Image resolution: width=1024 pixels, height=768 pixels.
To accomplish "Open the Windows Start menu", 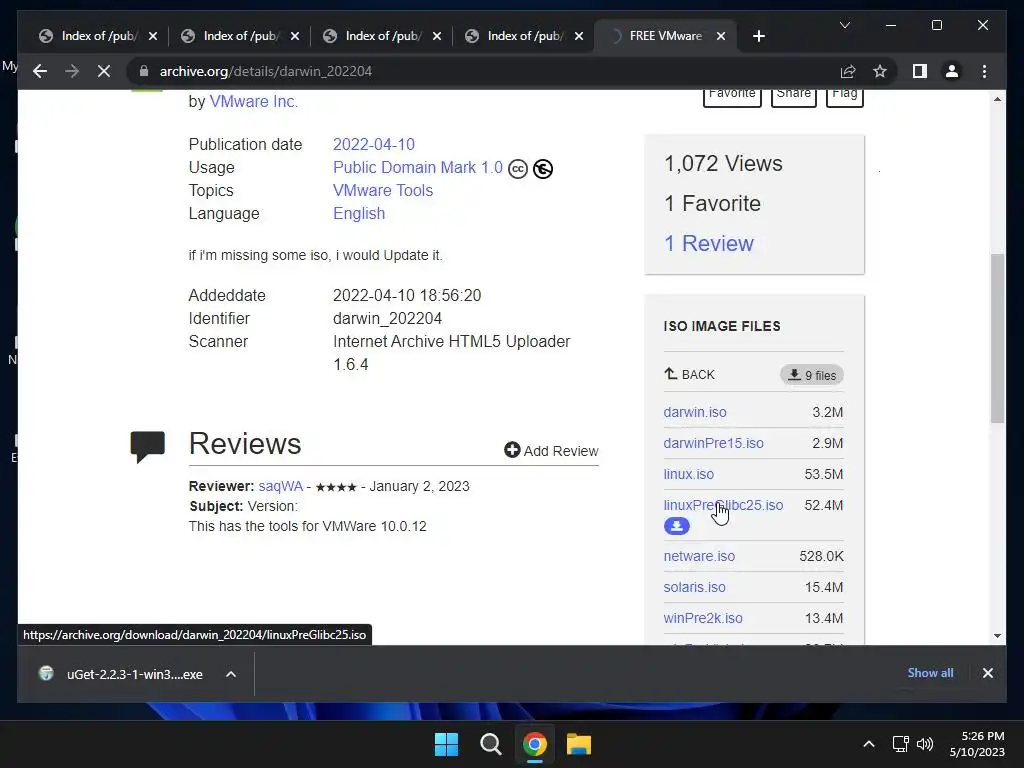I will tap(447, 744).
